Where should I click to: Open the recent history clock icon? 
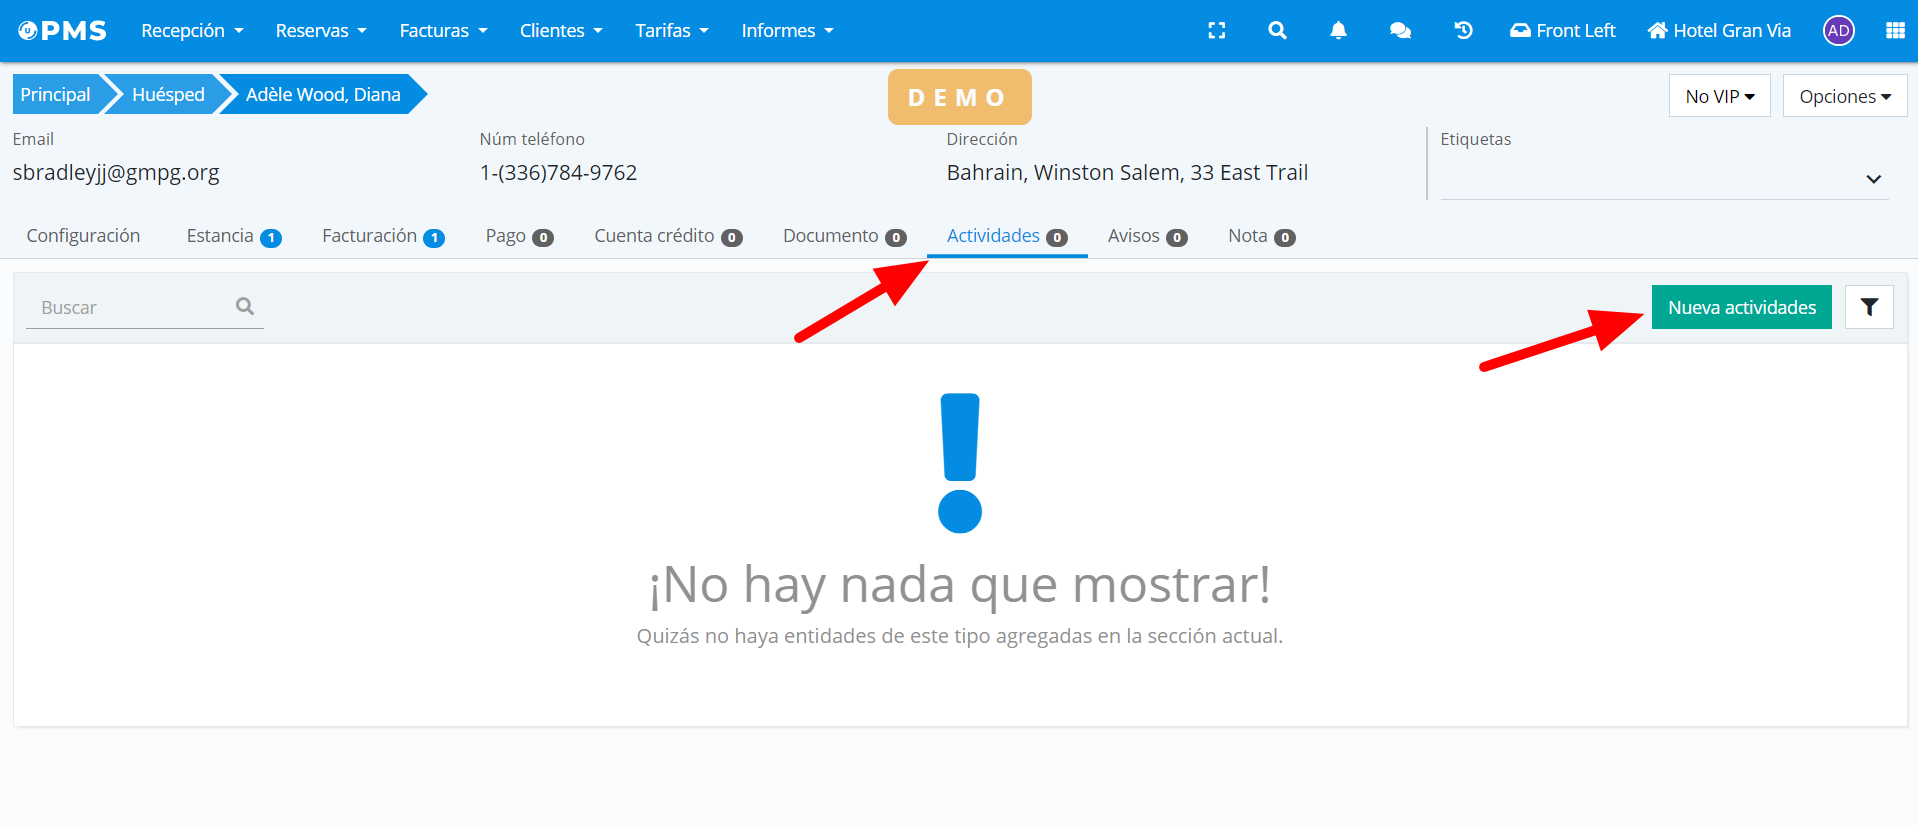coord(1463,31)
